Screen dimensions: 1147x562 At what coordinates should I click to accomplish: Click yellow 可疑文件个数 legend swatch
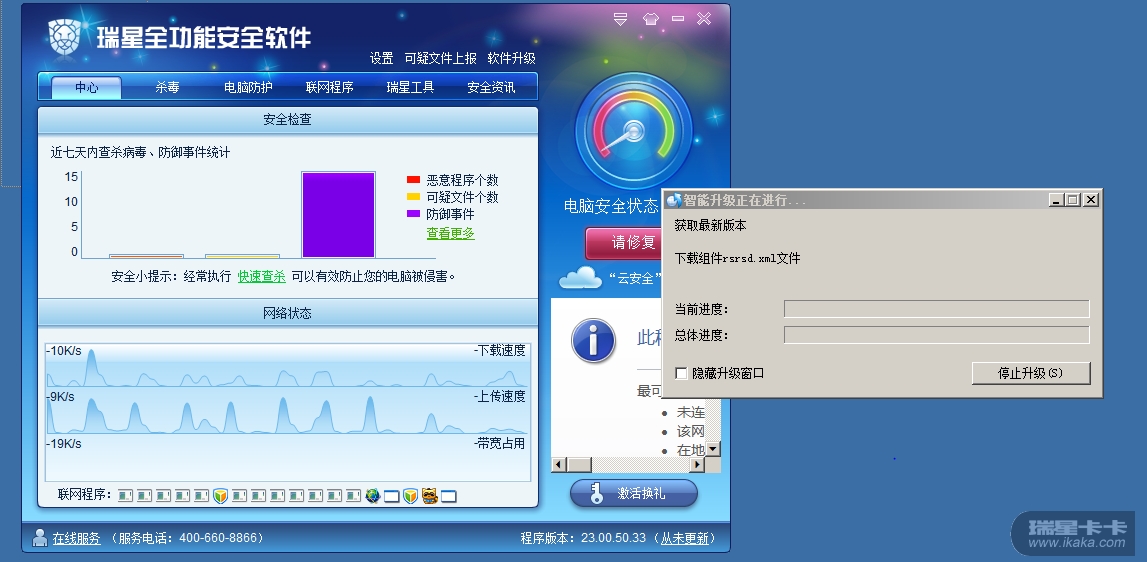pyautogui.click(x=413, y=197)
